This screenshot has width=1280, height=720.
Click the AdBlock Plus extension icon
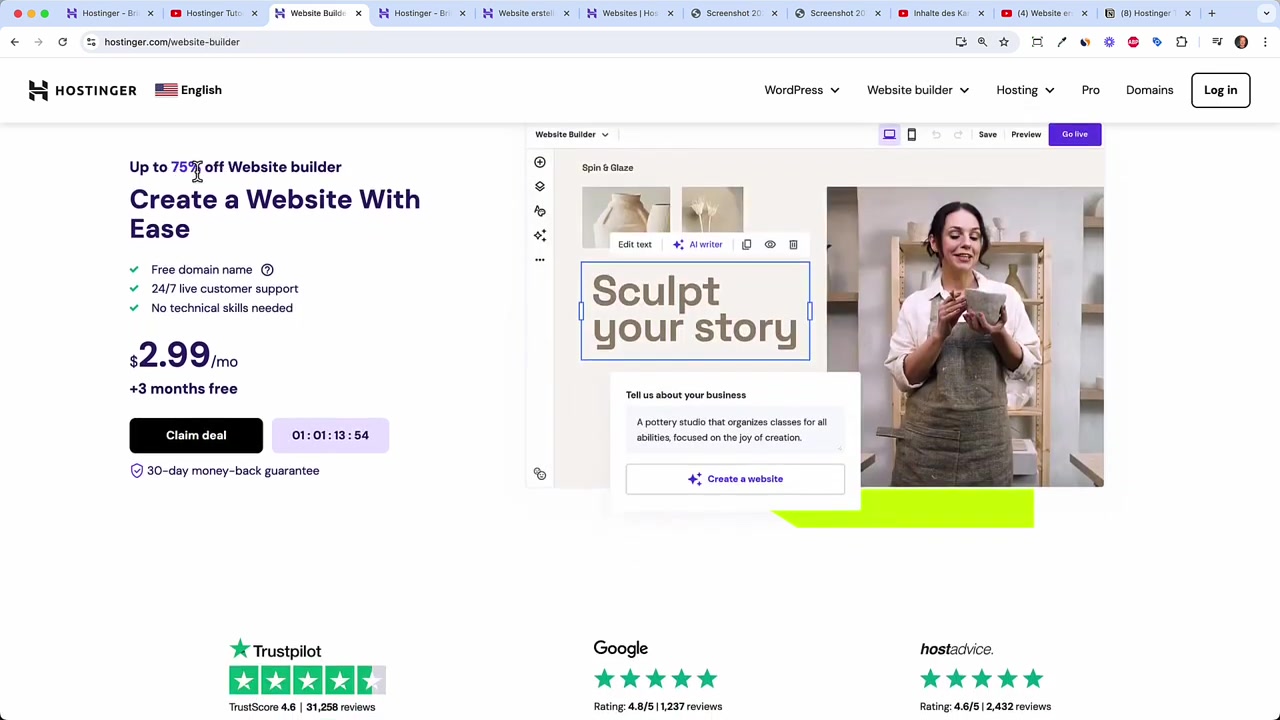pos(1133,42)
